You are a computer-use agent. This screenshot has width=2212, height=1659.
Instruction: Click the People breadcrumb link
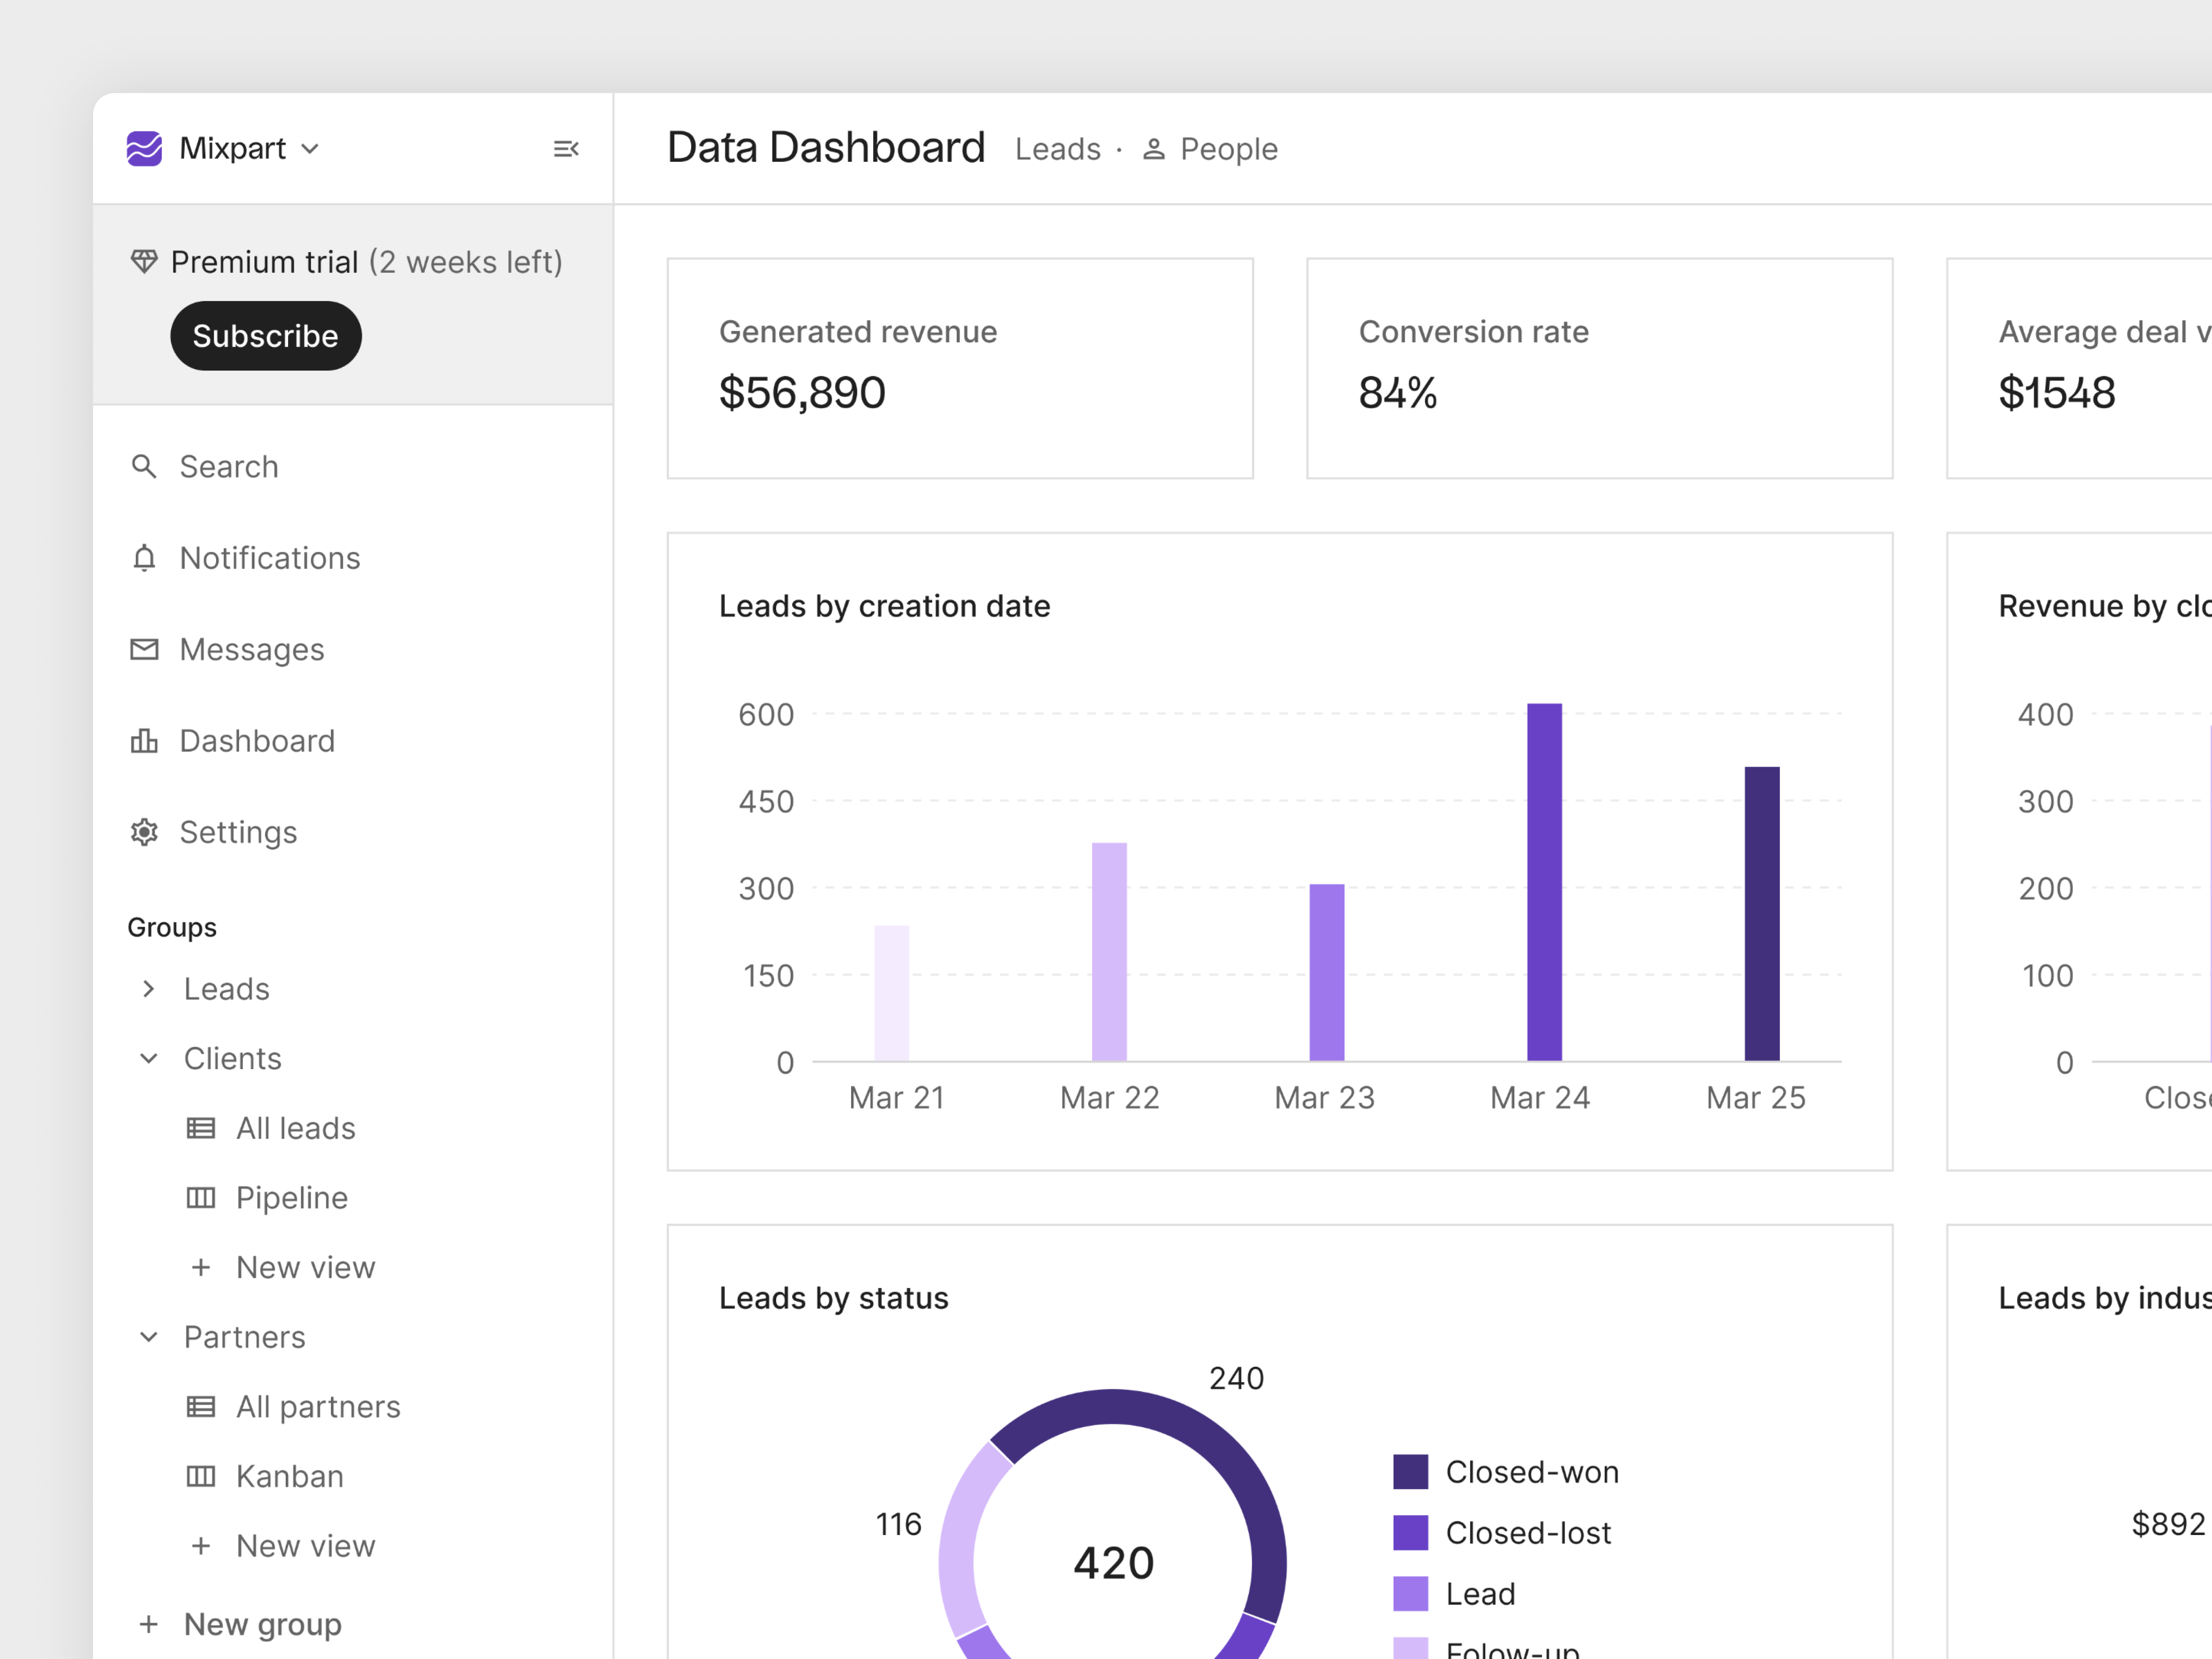point(1228,149)
